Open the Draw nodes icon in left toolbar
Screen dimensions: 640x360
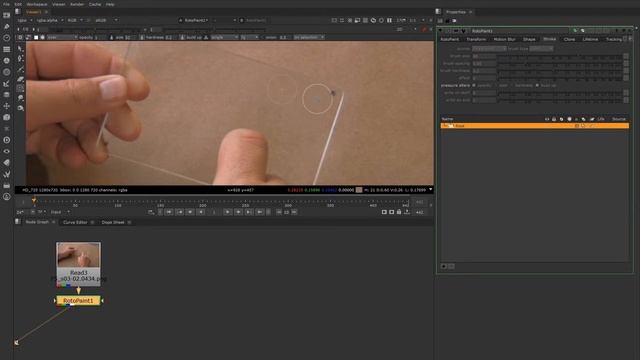pos(7,27)
